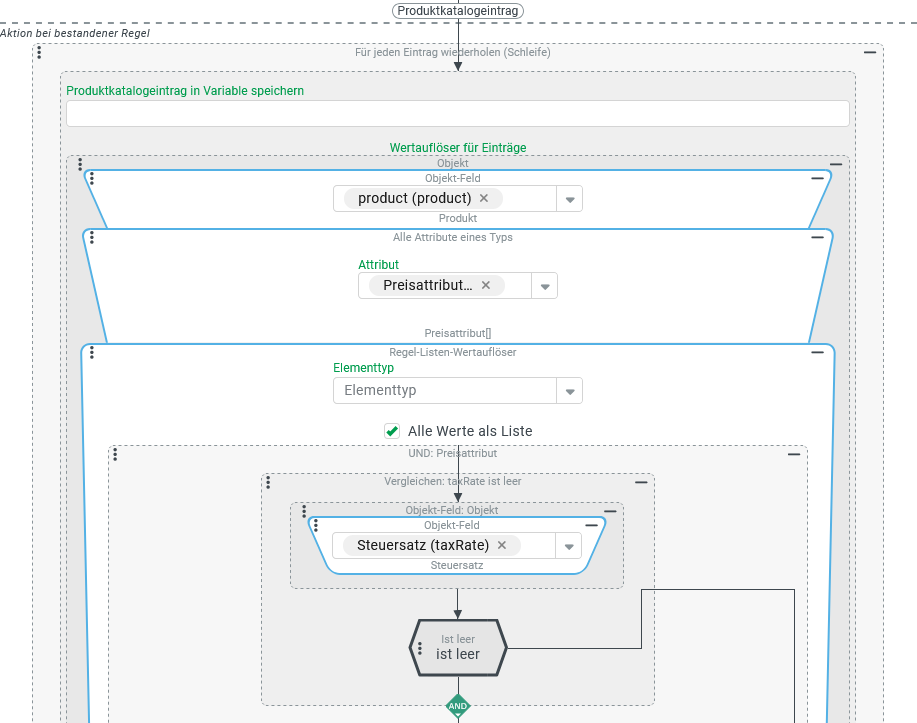Click the green AND diamond connector
Viewport: 917px width, 723px height.
(x=458, y=705)
